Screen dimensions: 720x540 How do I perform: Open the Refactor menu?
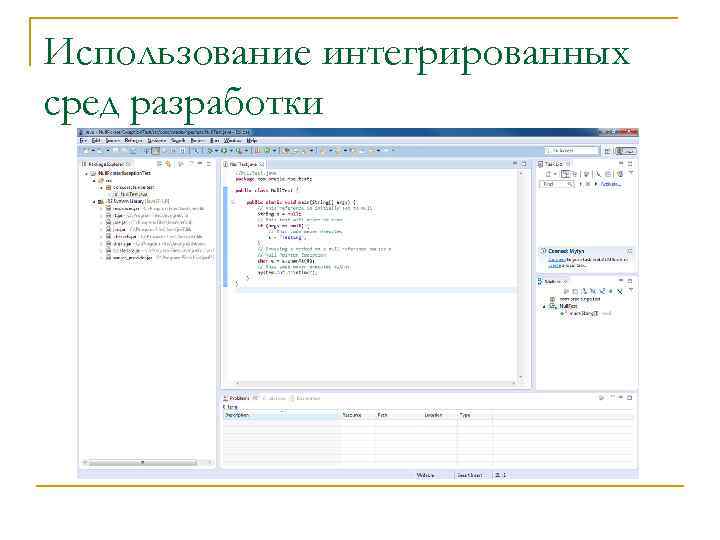click(133, 141)
